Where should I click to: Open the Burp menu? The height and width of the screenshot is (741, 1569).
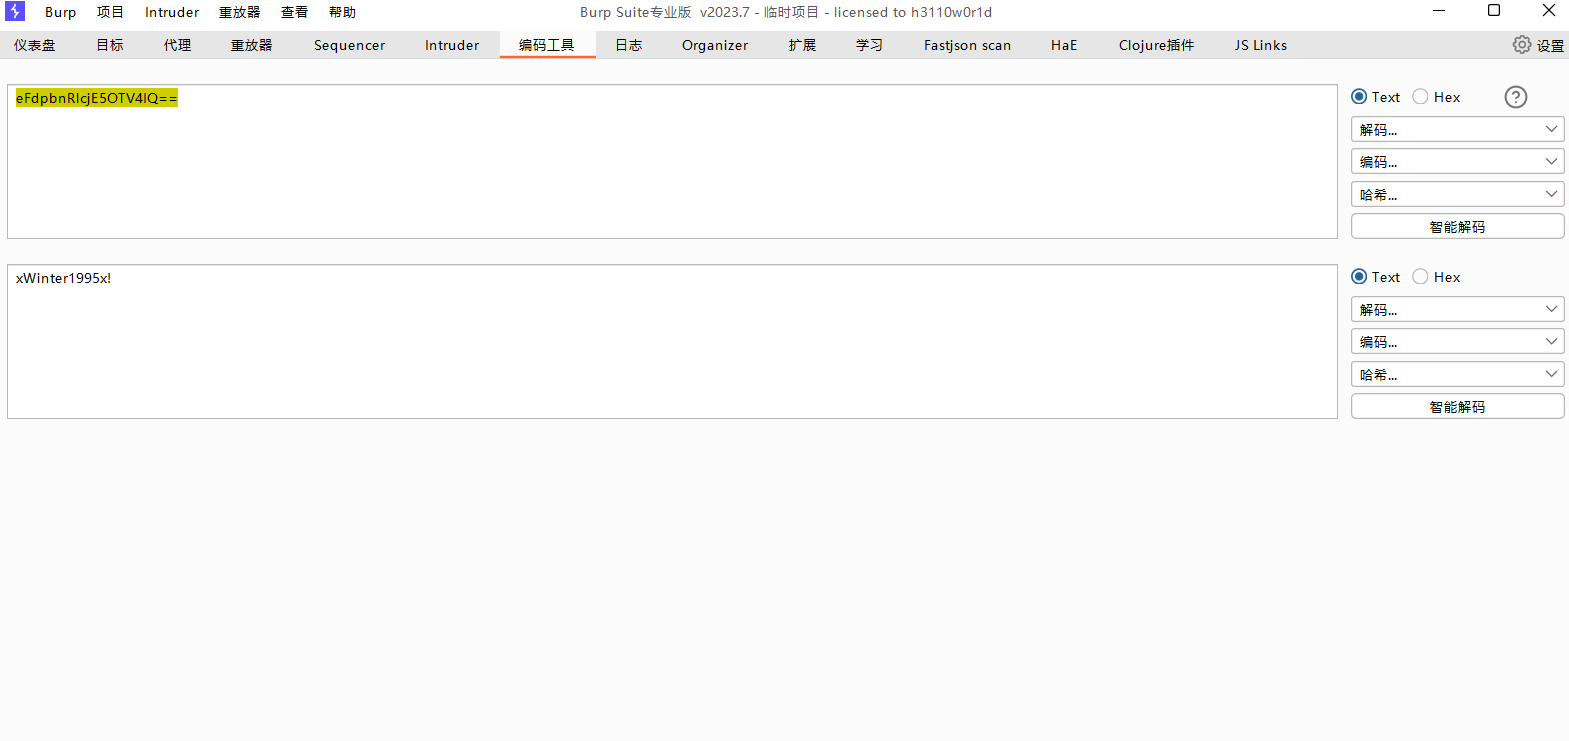pos(60,12)
